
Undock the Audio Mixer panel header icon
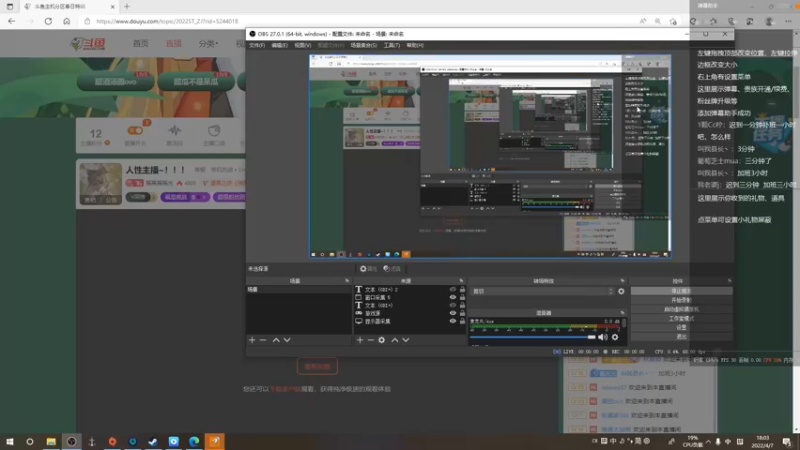[622, 313]
